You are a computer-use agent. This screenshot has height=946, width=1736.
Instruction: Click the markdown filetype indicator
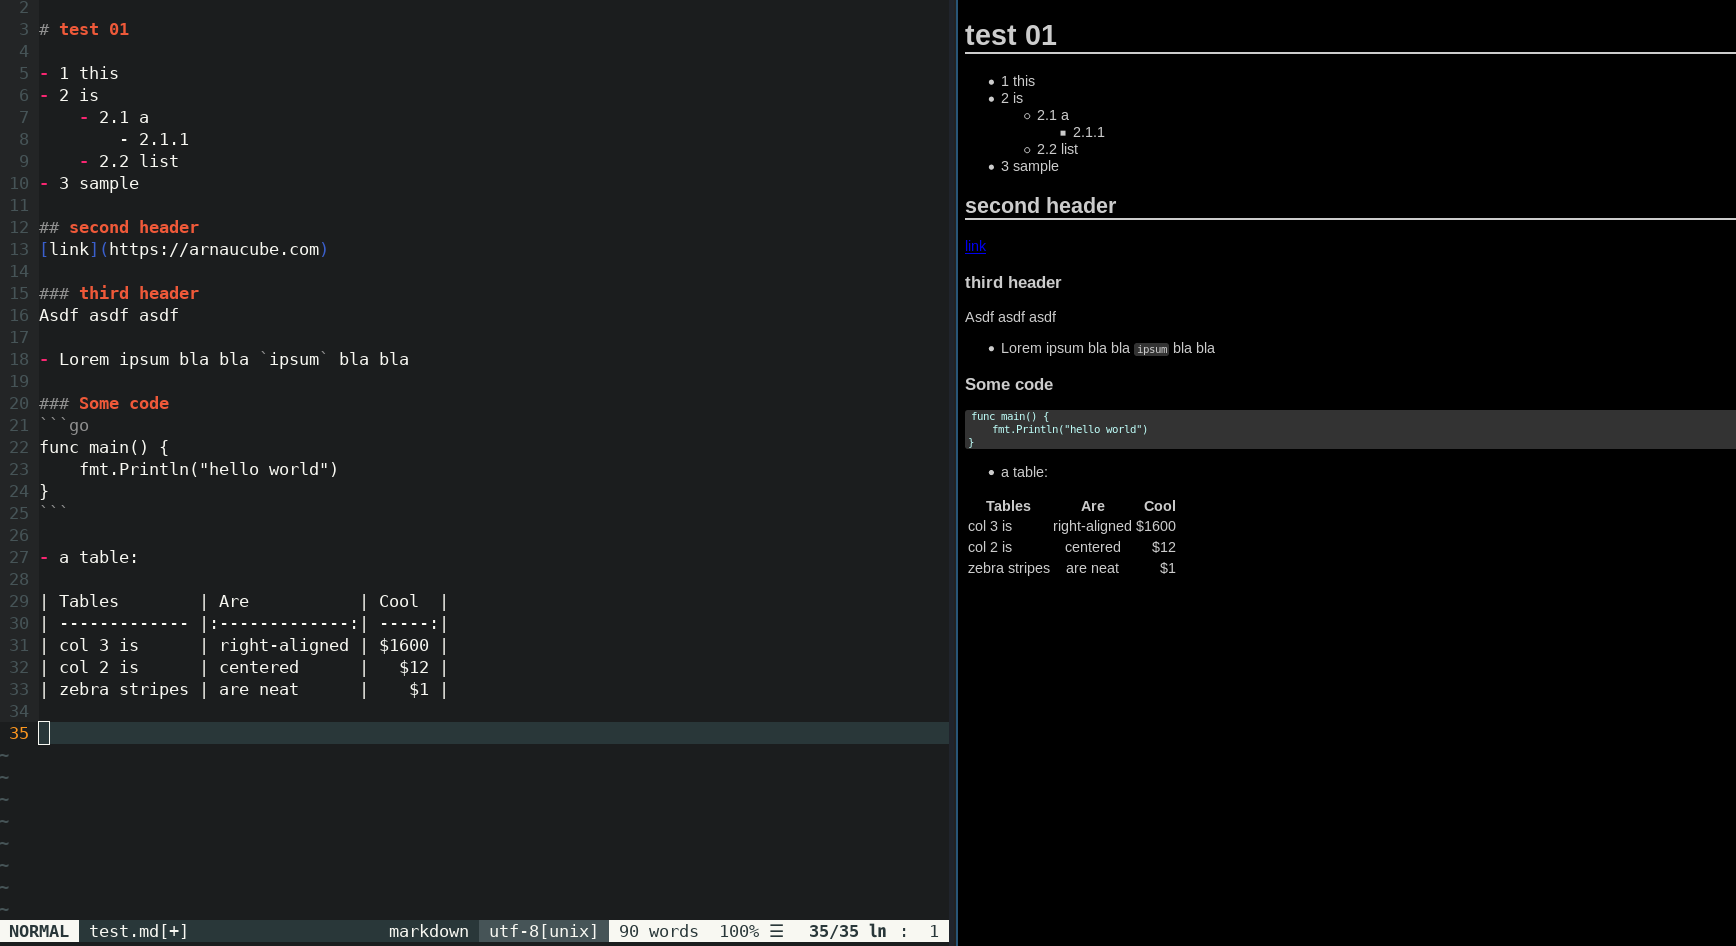pos(429,931)
